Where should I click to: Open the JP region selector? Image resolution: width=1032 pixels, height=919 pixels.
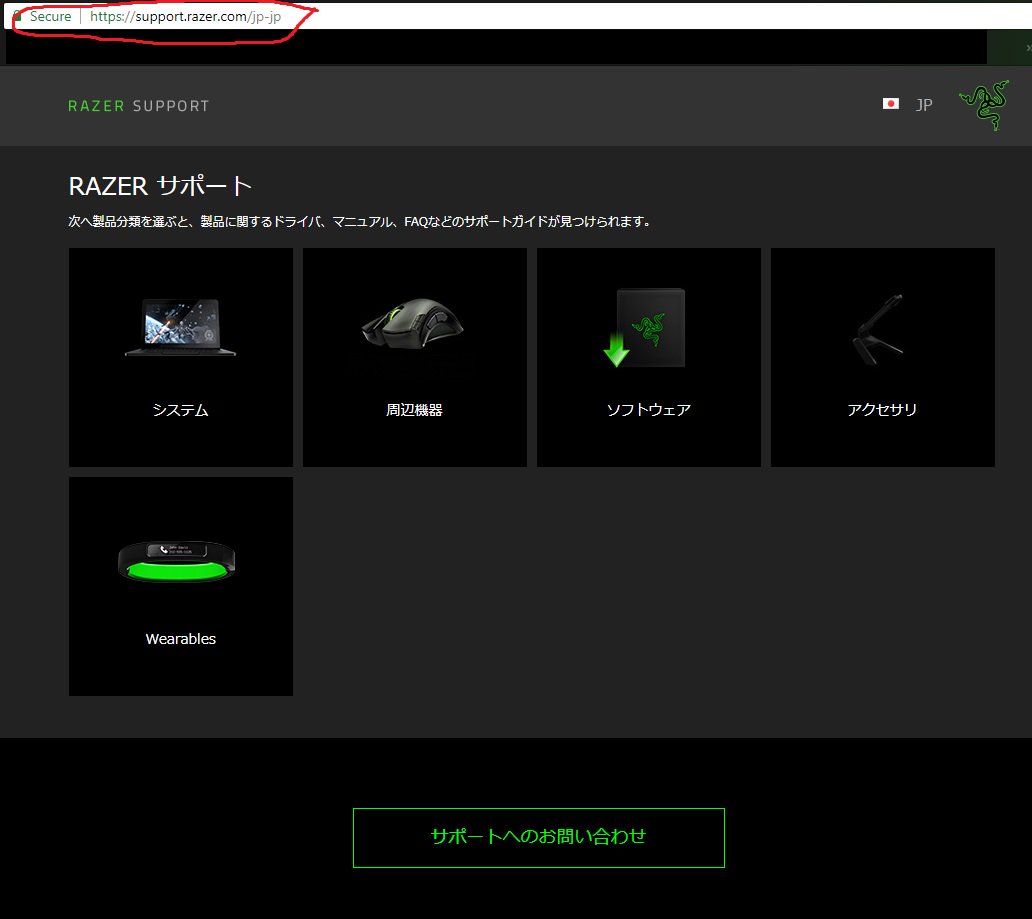[x=923, y=105]
